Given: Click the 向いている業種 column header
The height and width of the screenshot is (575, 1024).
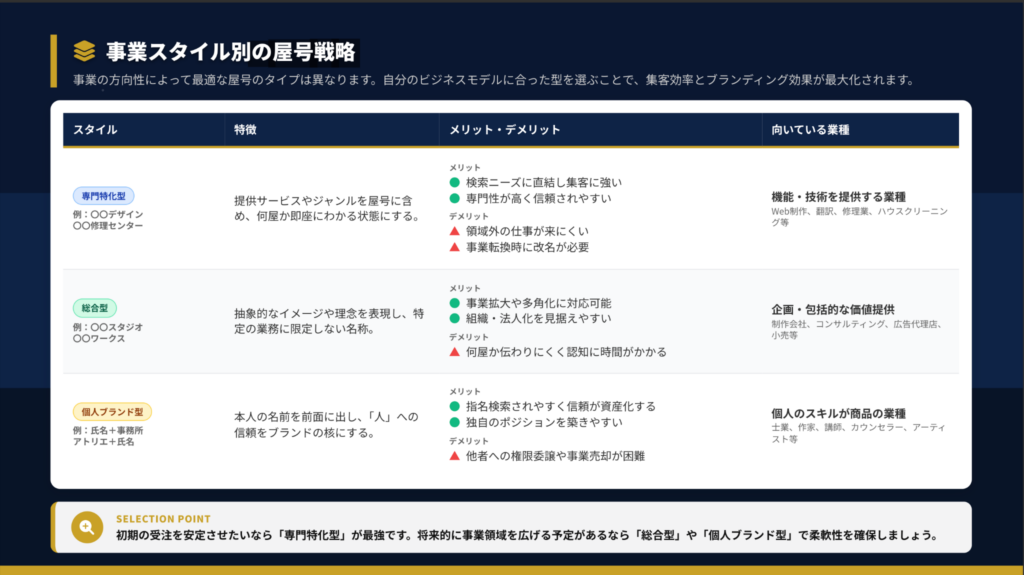Looking at the screenshot, I should (x=811, y=130).
